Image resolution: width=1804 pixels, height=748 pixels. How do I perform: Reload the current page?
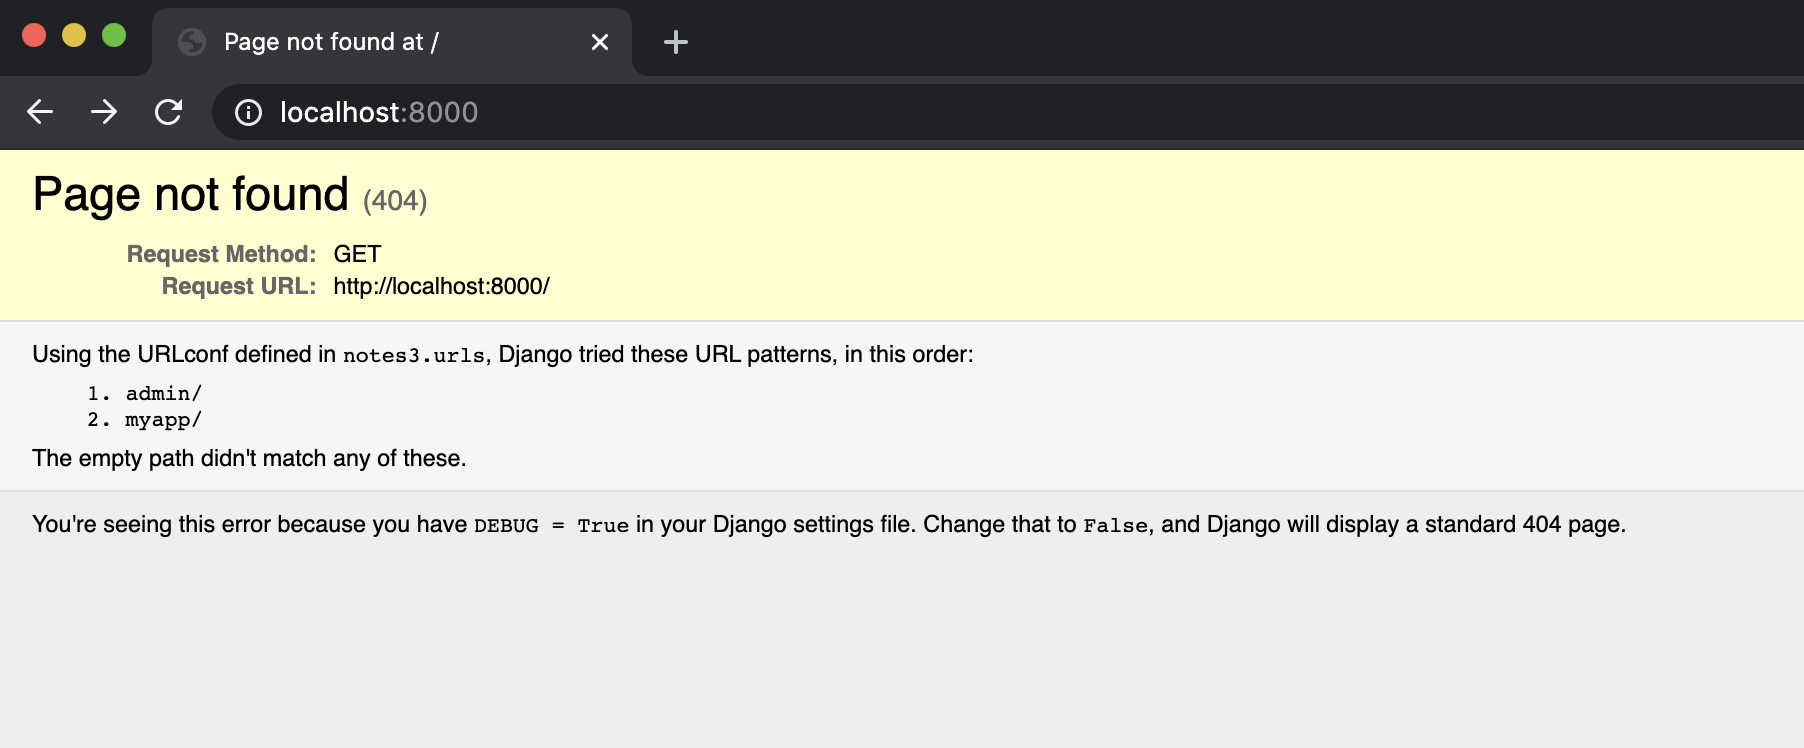tap(168, 112)
